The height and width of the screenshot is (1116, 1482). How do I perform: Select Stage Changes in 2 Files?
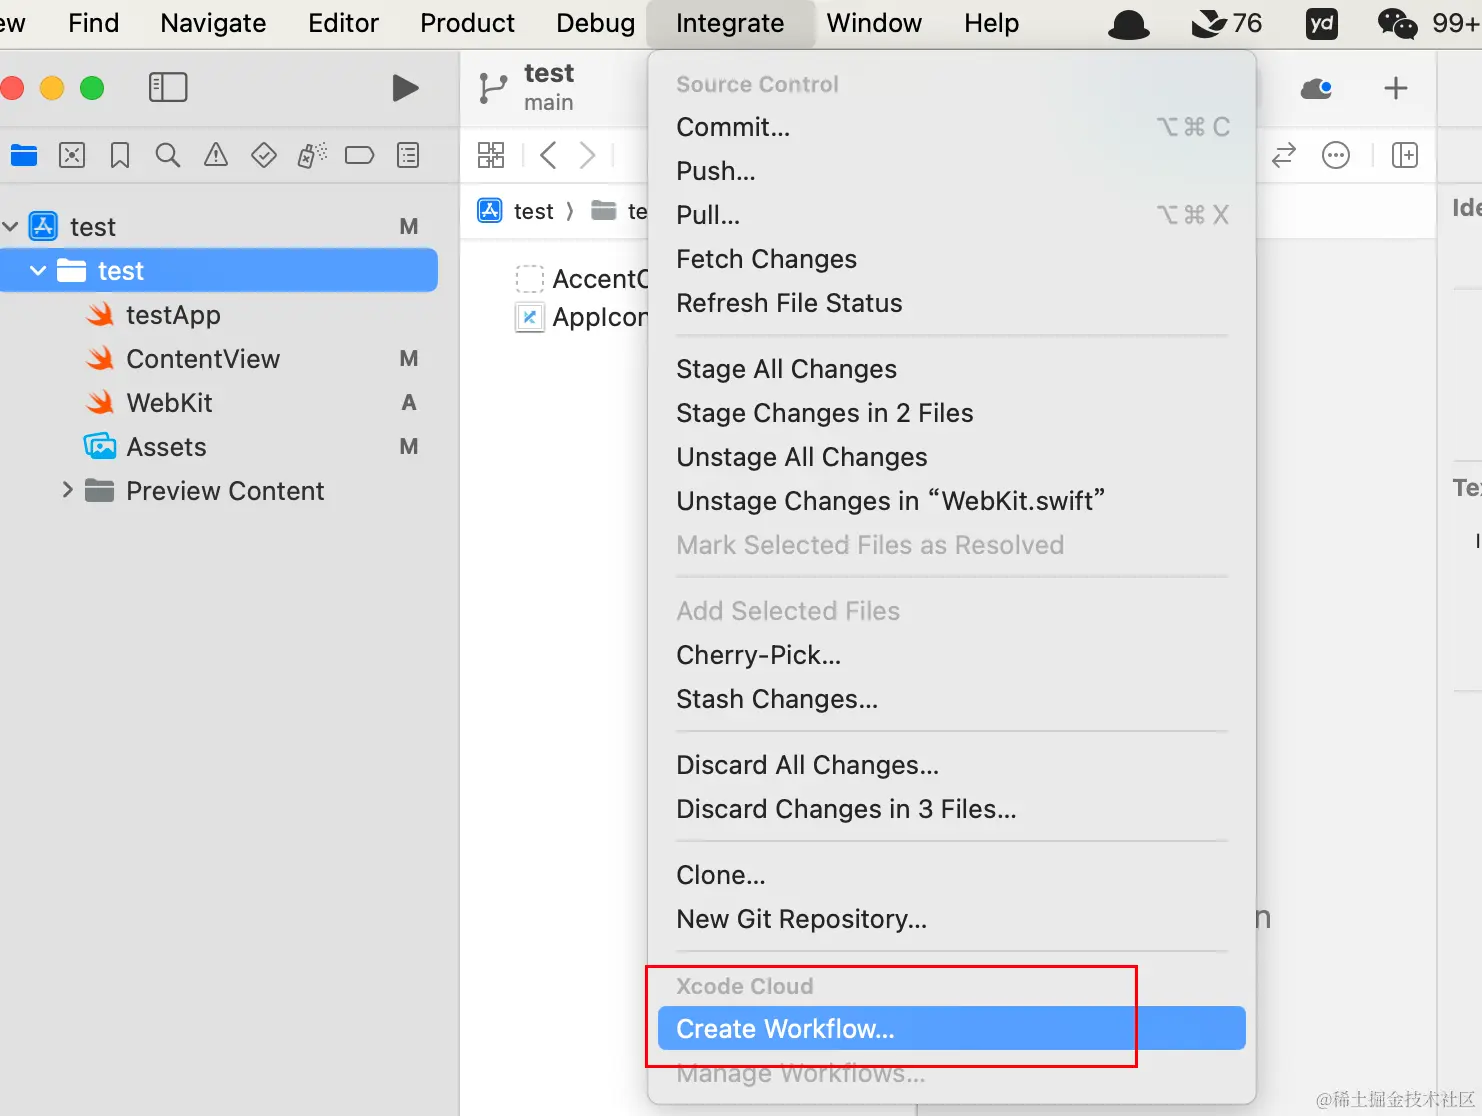952,413
